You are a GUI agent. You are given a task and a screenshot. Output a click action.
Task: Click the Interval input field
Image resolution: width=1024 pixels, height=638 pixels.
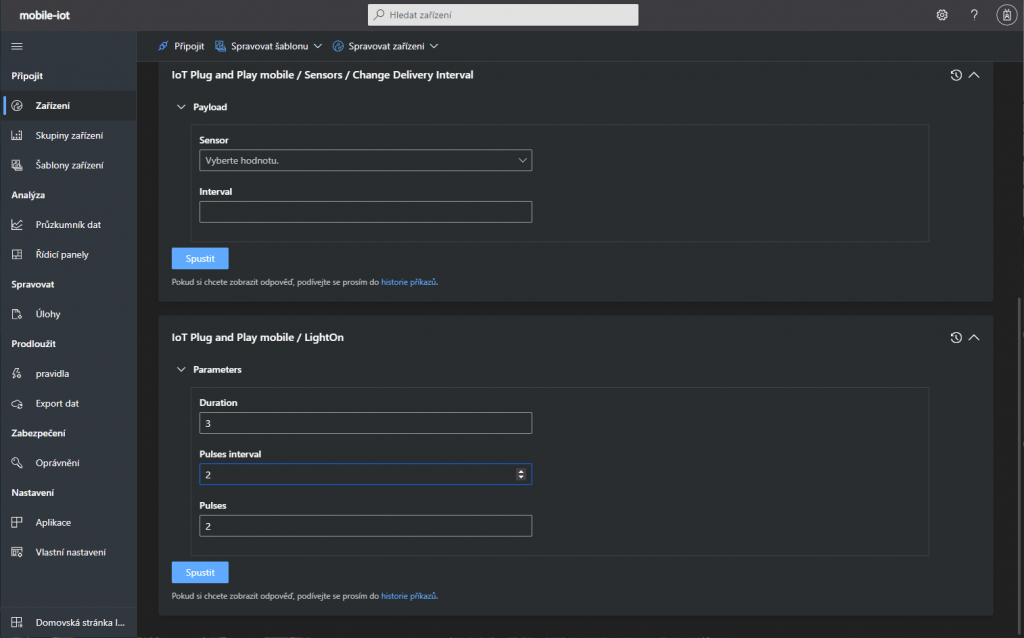pos(365,212)
